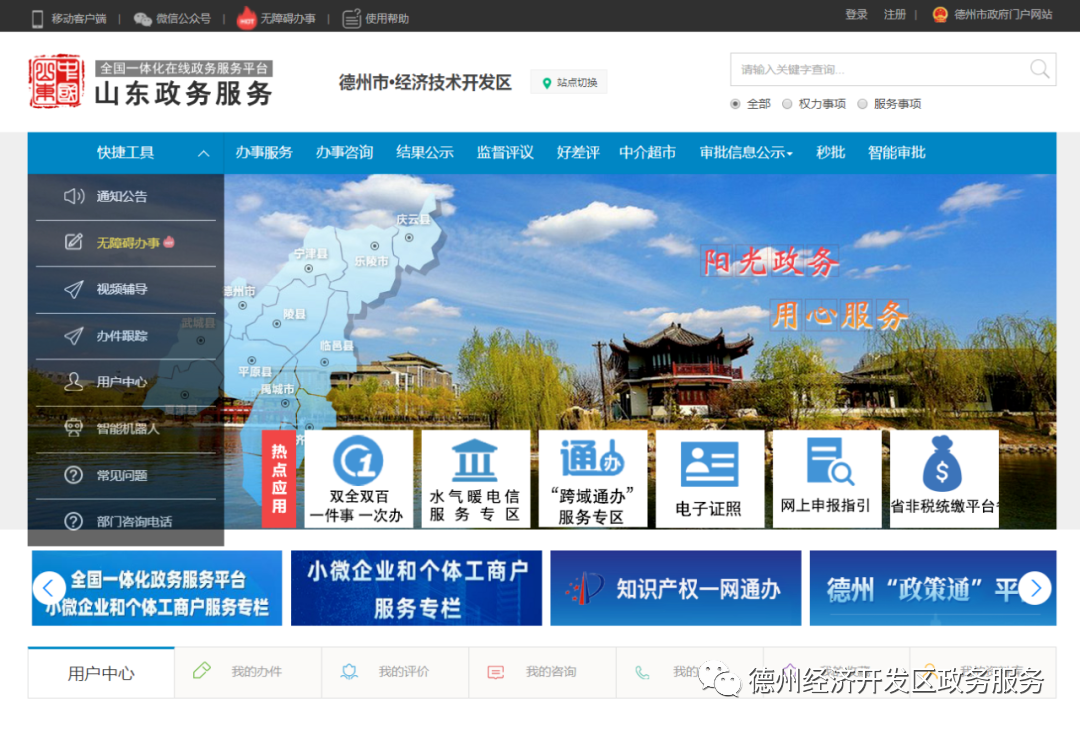The height and width of the screenshot is (729, 1080).
Task: Open the 好差评 menu item
Action: click(x=578, y=153)
